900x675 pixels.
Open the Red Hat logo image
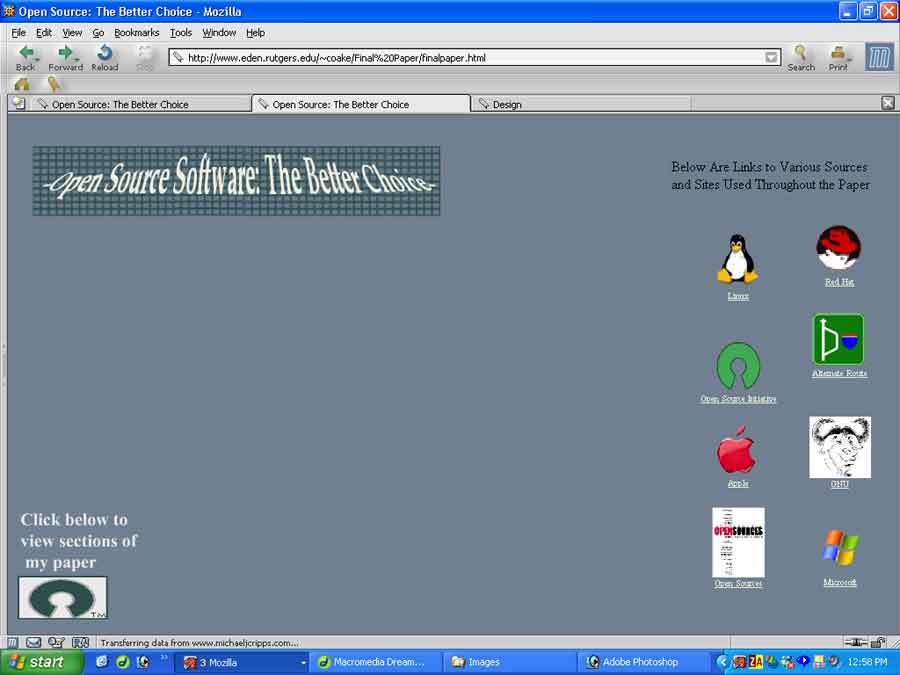(x=838, y=248)
